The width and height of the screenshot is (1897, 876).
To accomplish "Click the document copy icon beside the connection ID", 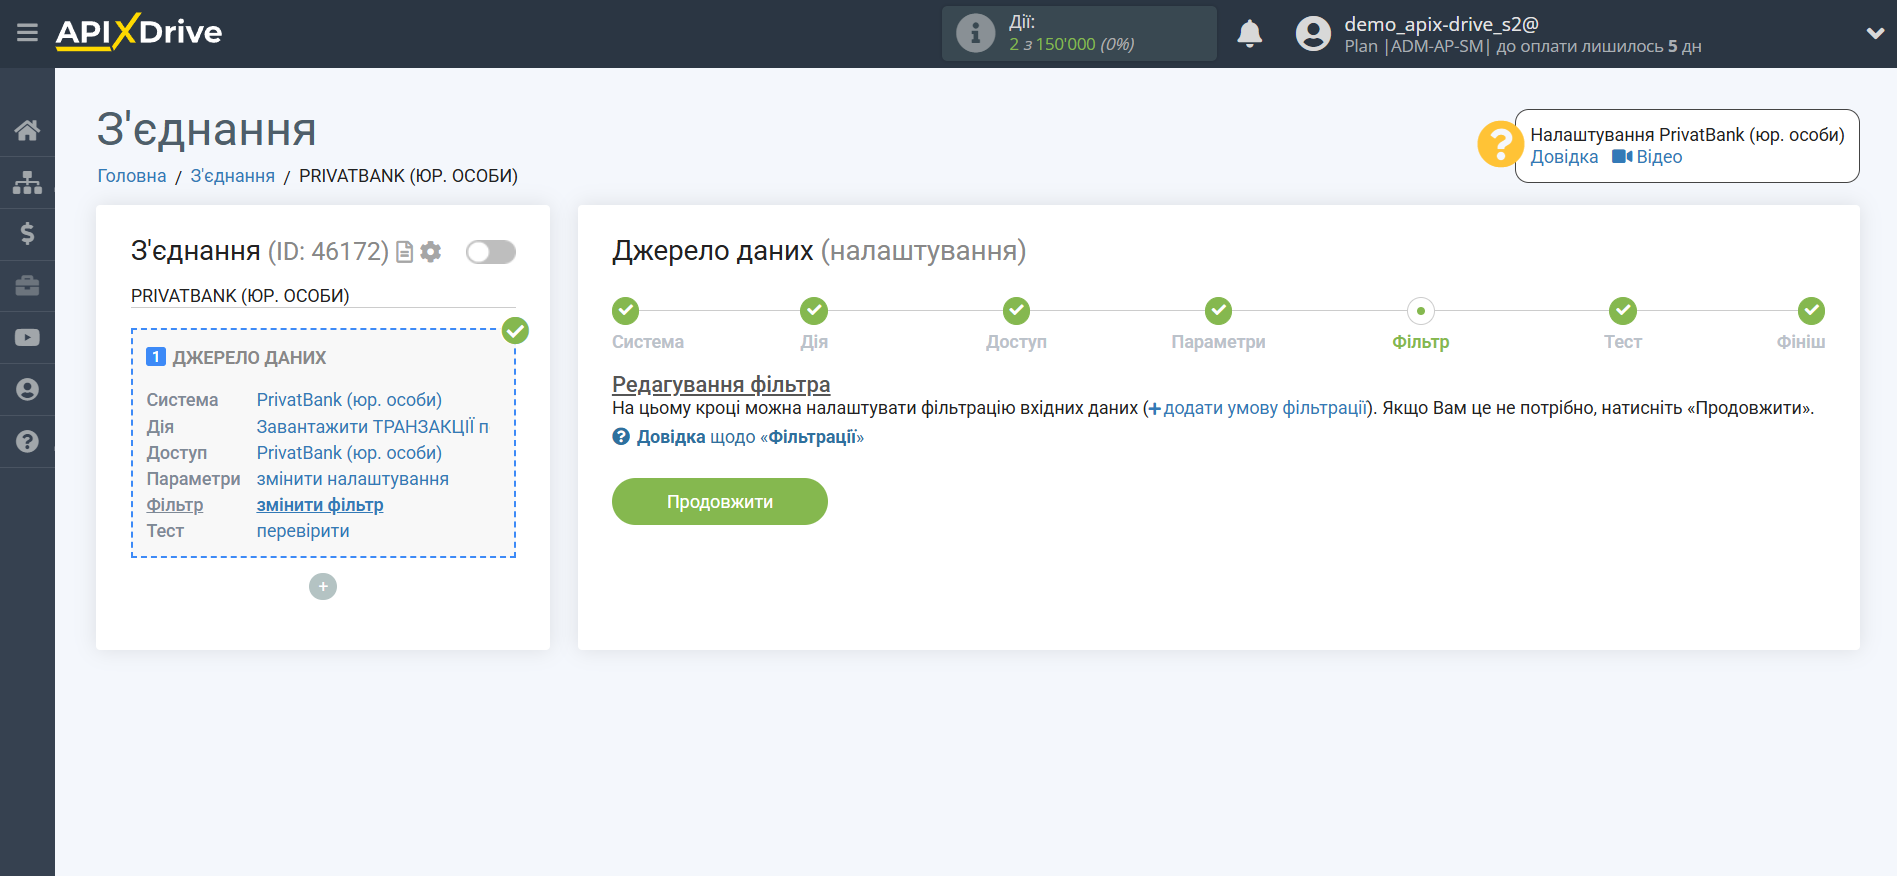I will pyautogui.click(x=404, y=252).
